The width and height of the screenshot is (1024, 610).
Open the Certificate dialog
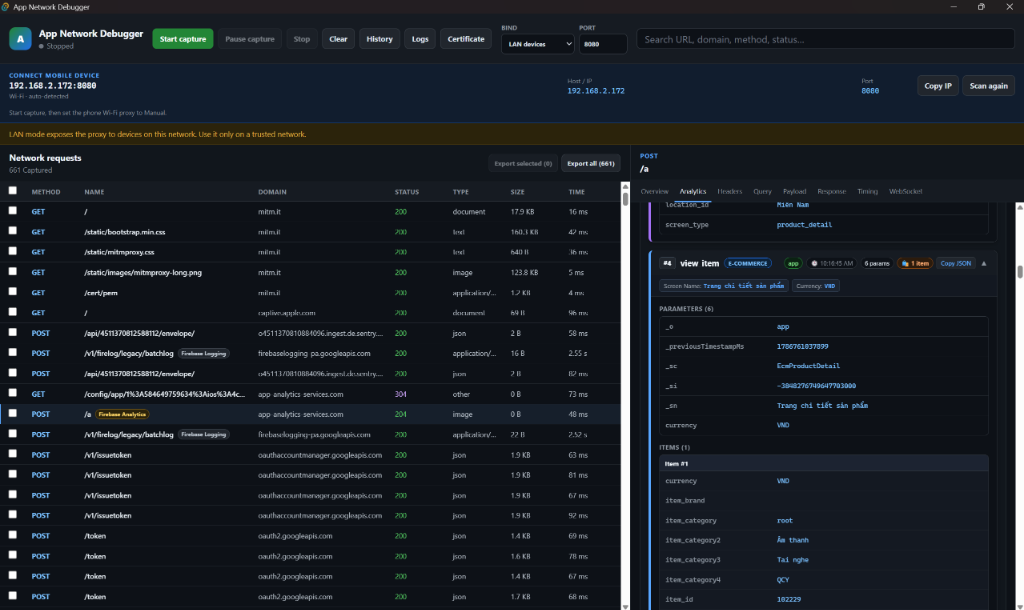(x=466, y=39)
